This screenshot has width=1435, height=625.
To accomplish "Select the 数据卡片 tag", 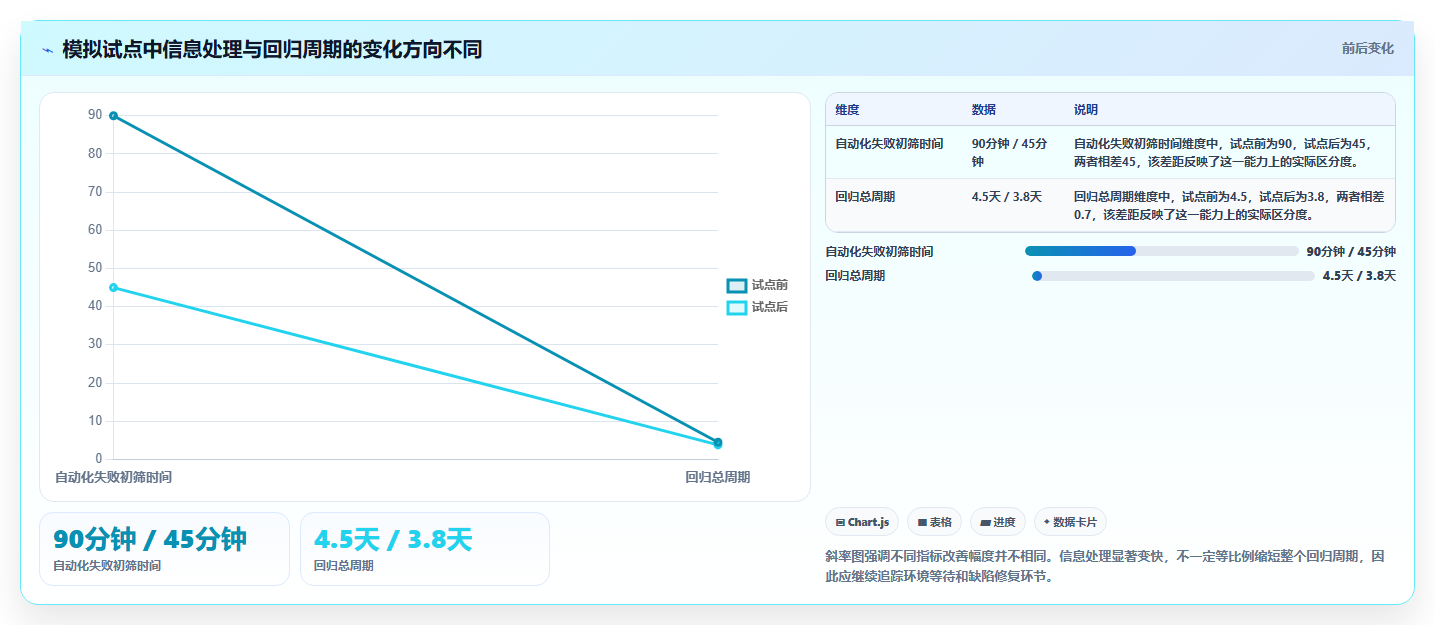I will [x=1070, y=522].
